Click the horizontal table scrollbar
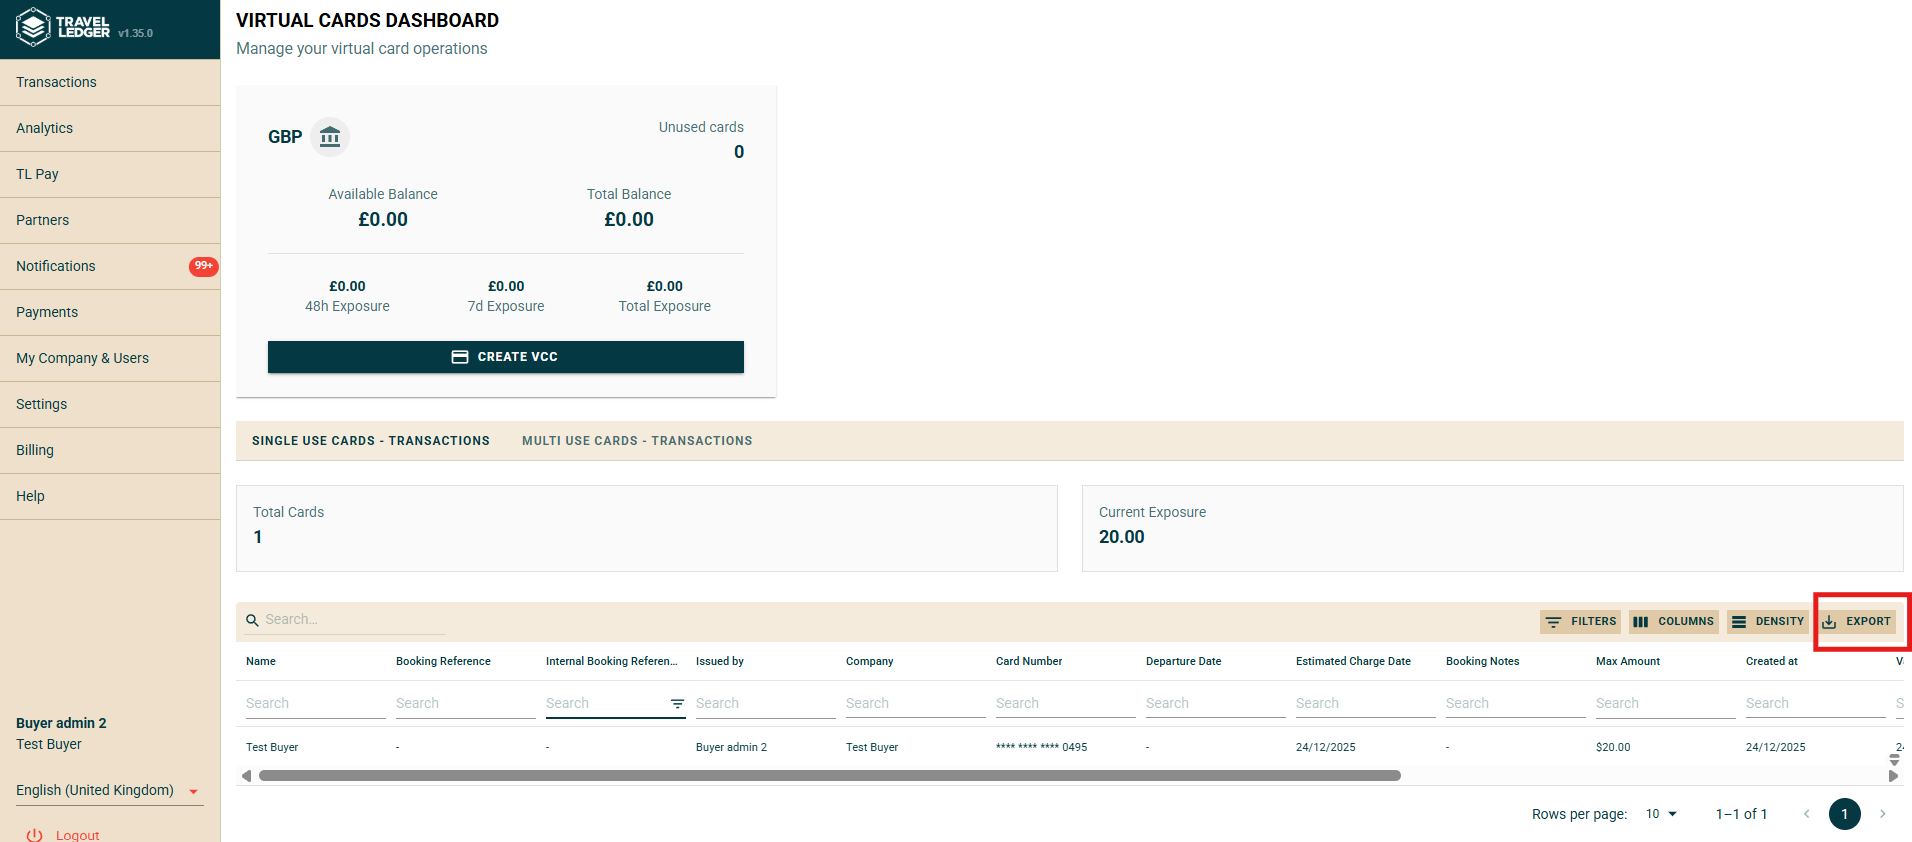Viewport: 1912px width, 842px height. tap(829, 775)
